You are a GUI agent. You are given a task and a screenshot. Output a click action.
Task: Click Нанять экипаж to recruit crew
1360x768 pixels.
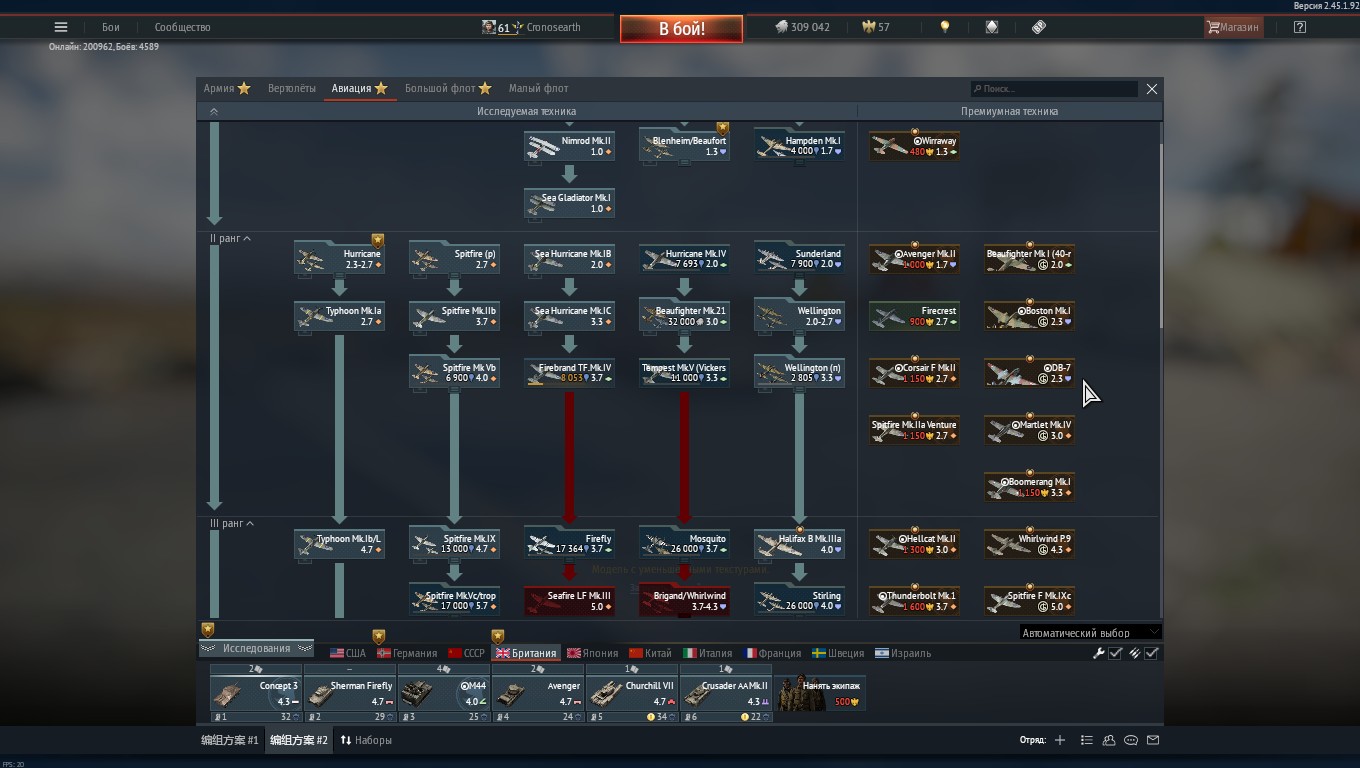point(821,692)
